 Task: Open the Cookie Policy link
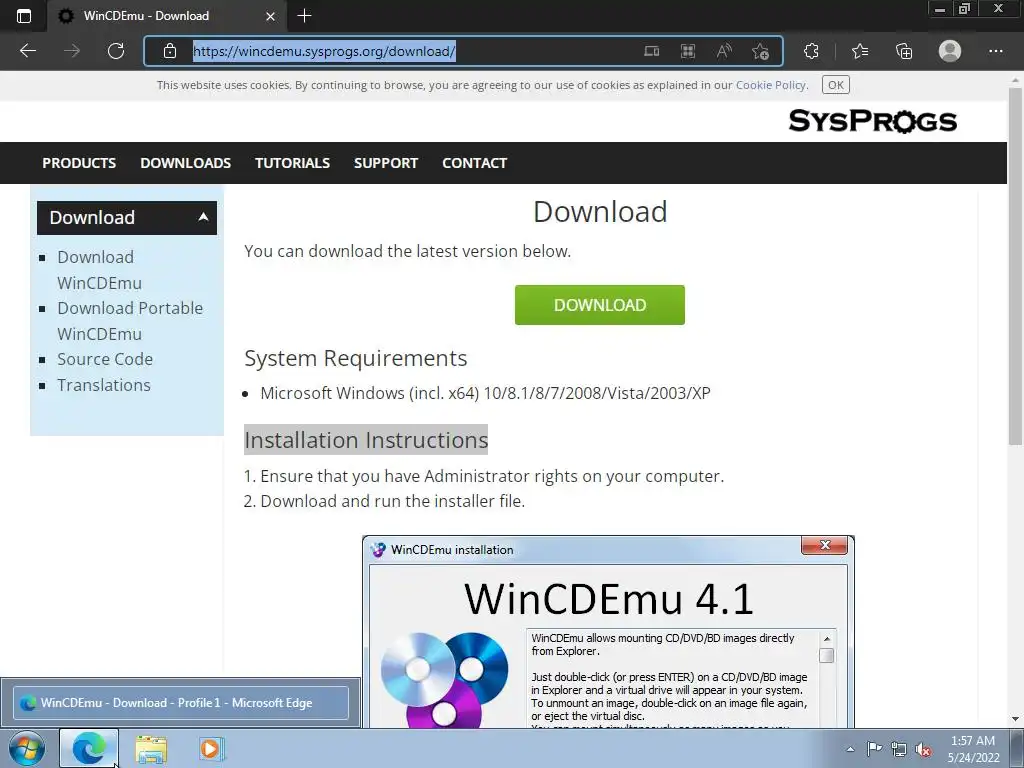point(771,85)
